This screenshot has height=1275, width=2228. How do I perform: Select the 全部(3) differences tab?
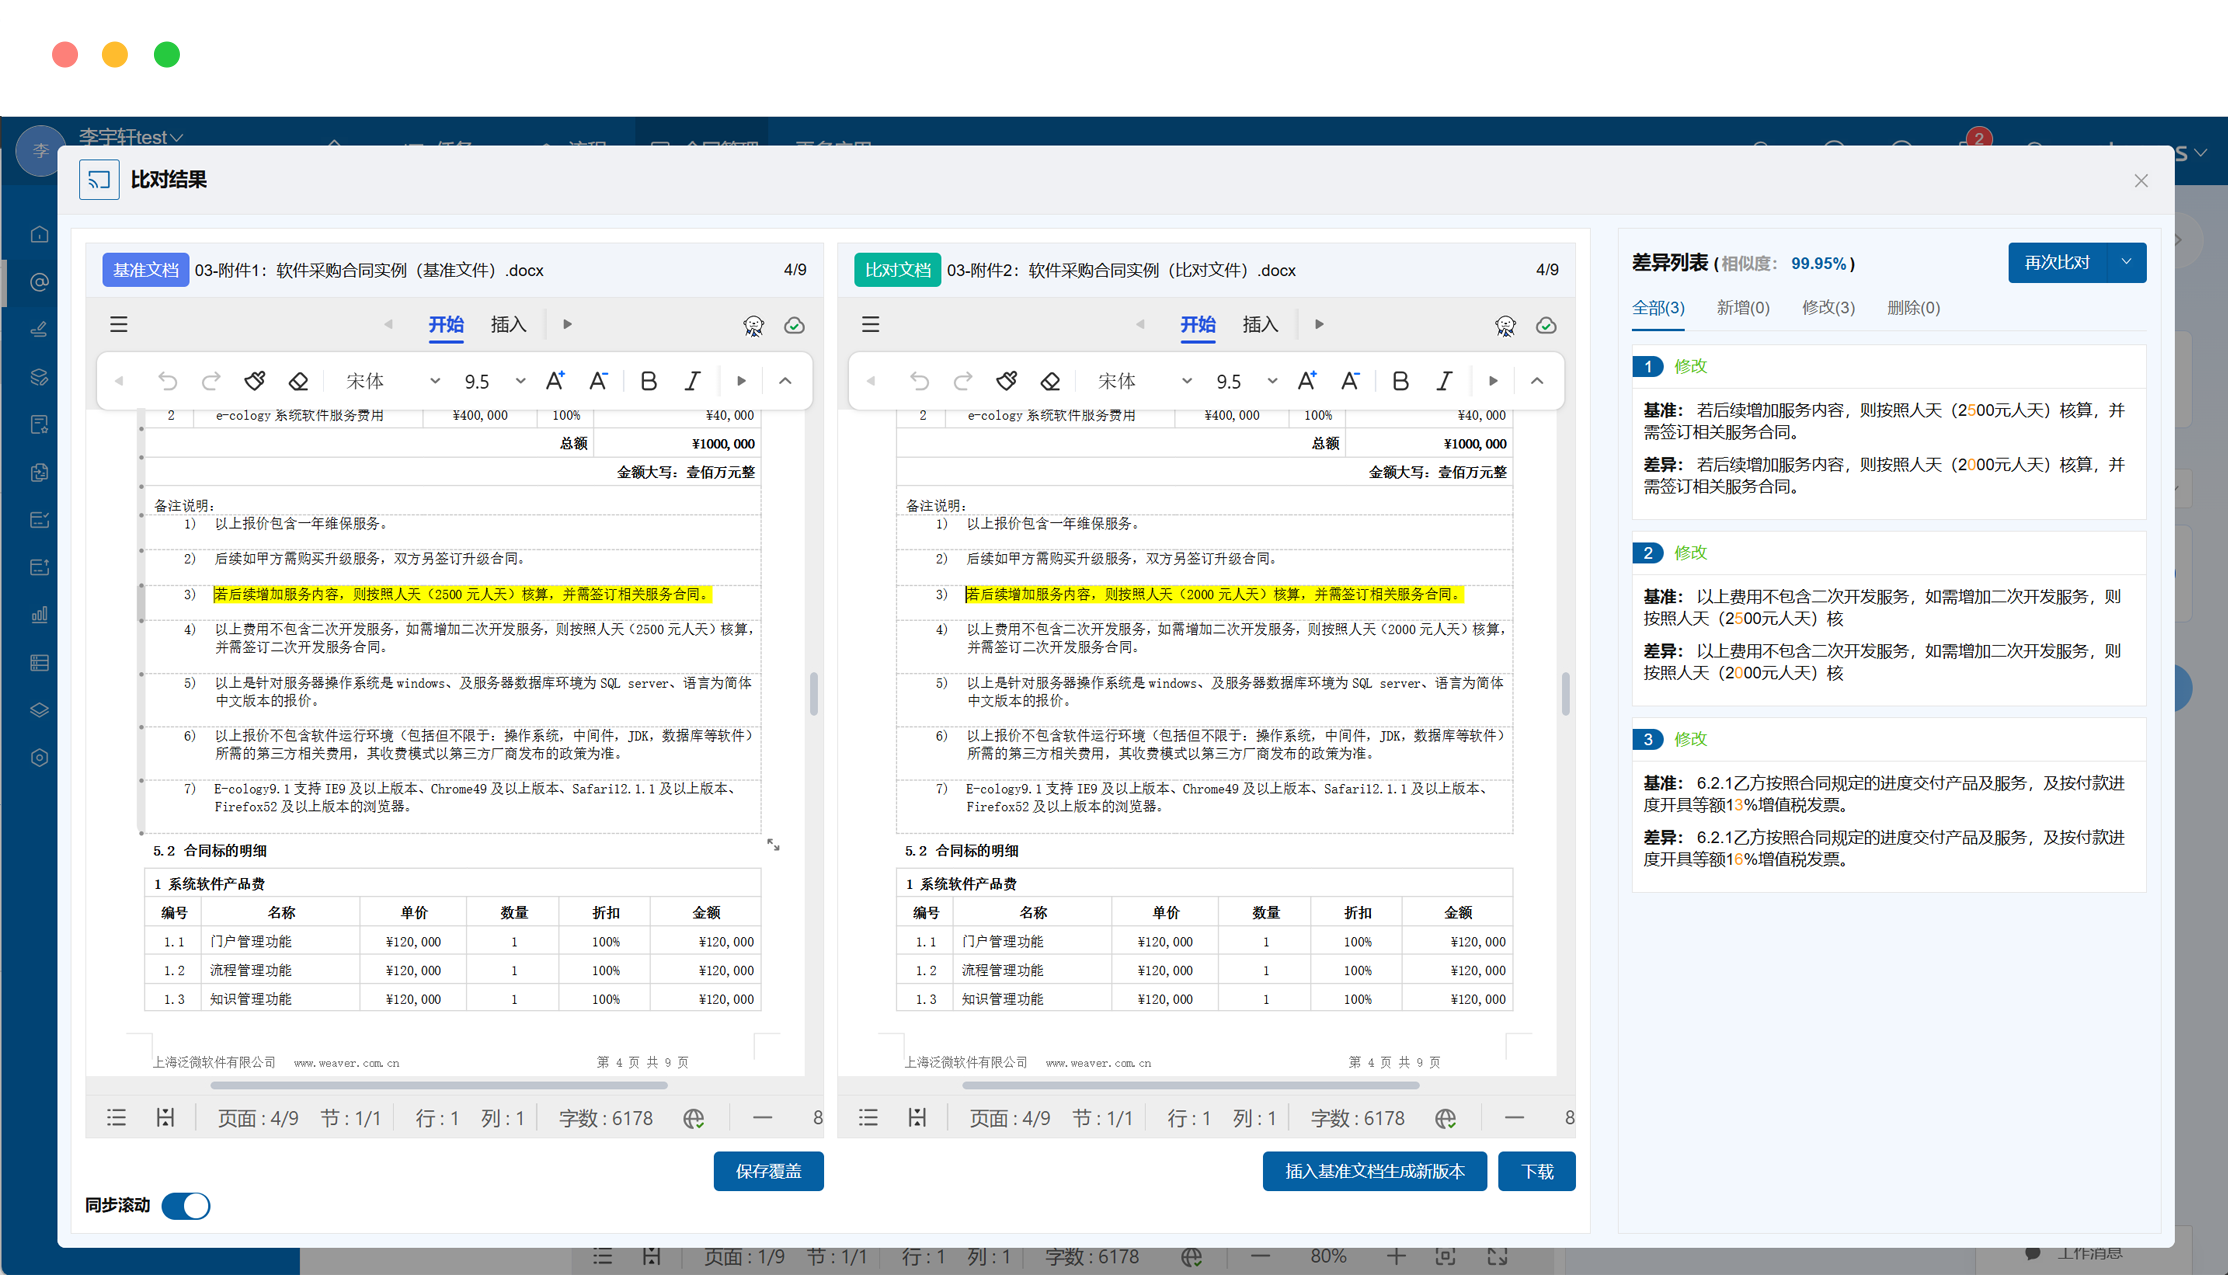click(1658, 308)
